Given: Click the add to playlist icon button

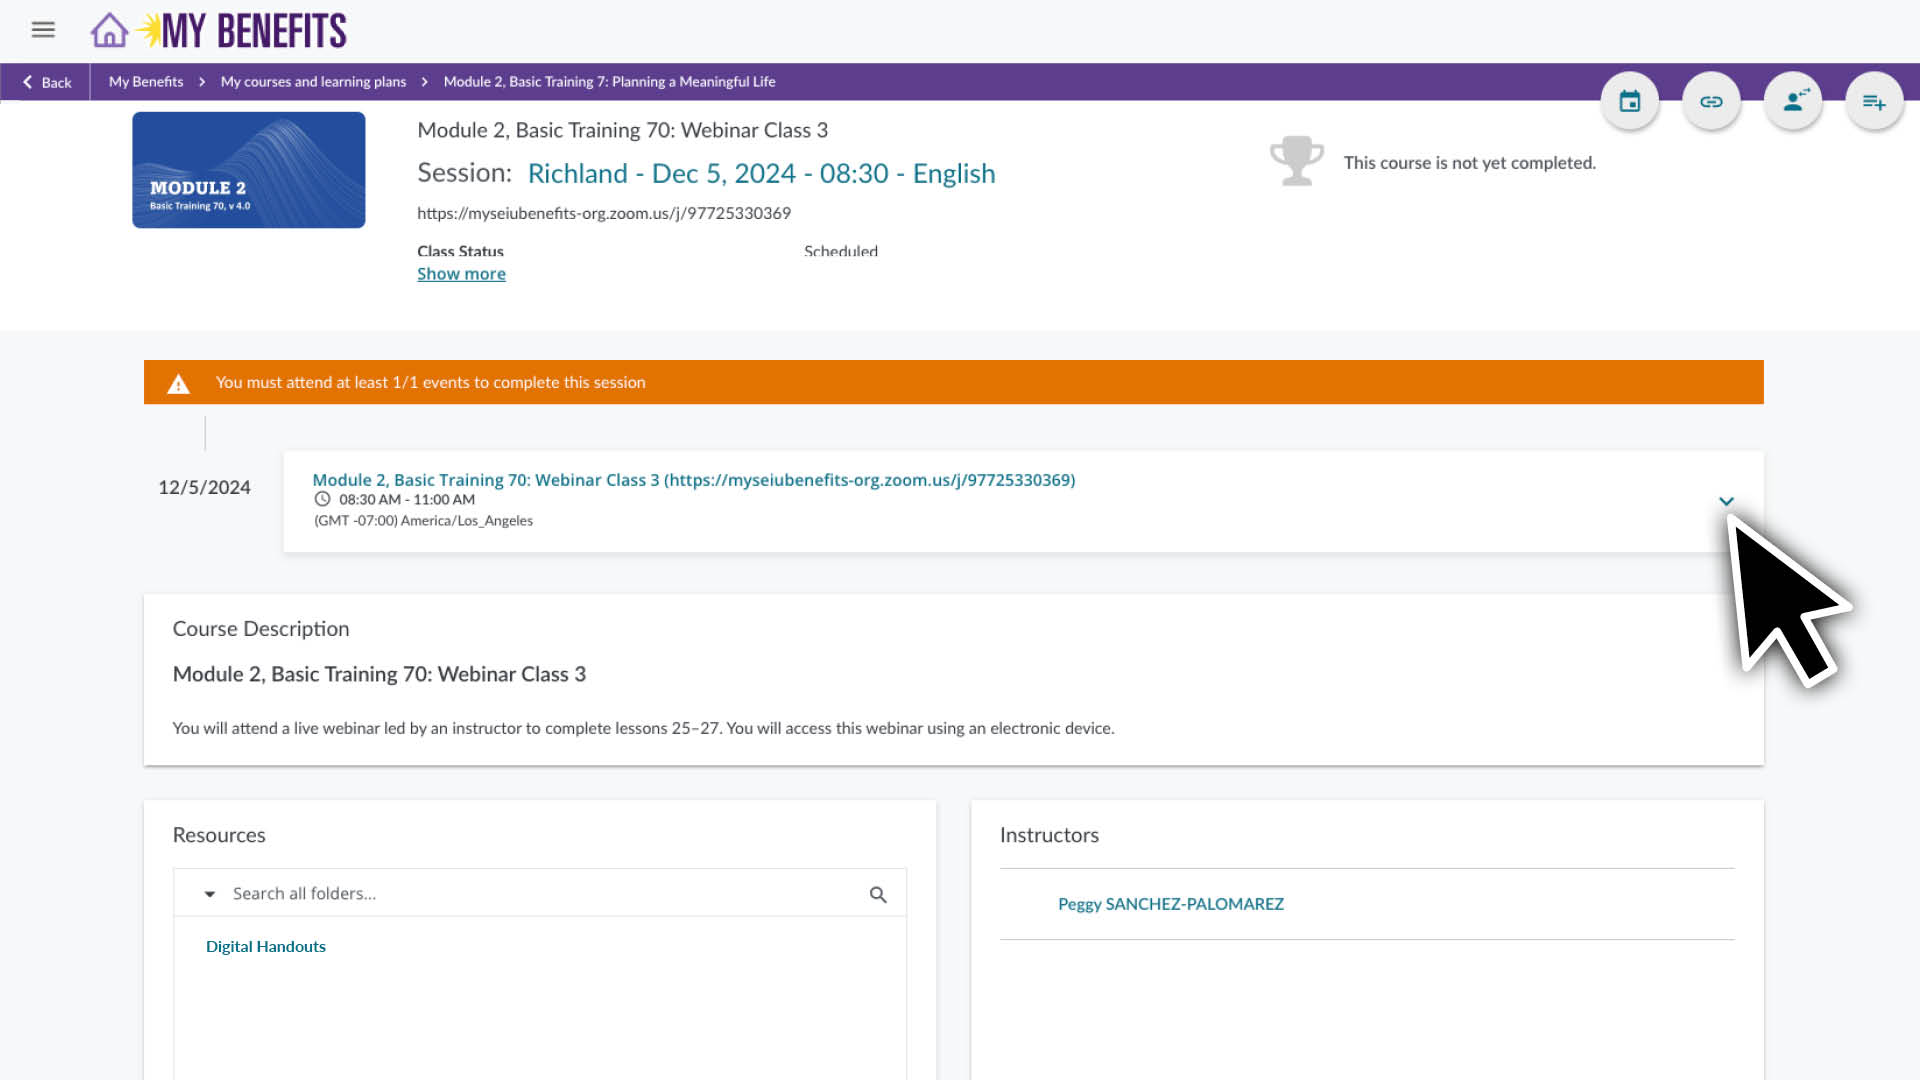Looking at the screenshot, I should (1874, 101).
